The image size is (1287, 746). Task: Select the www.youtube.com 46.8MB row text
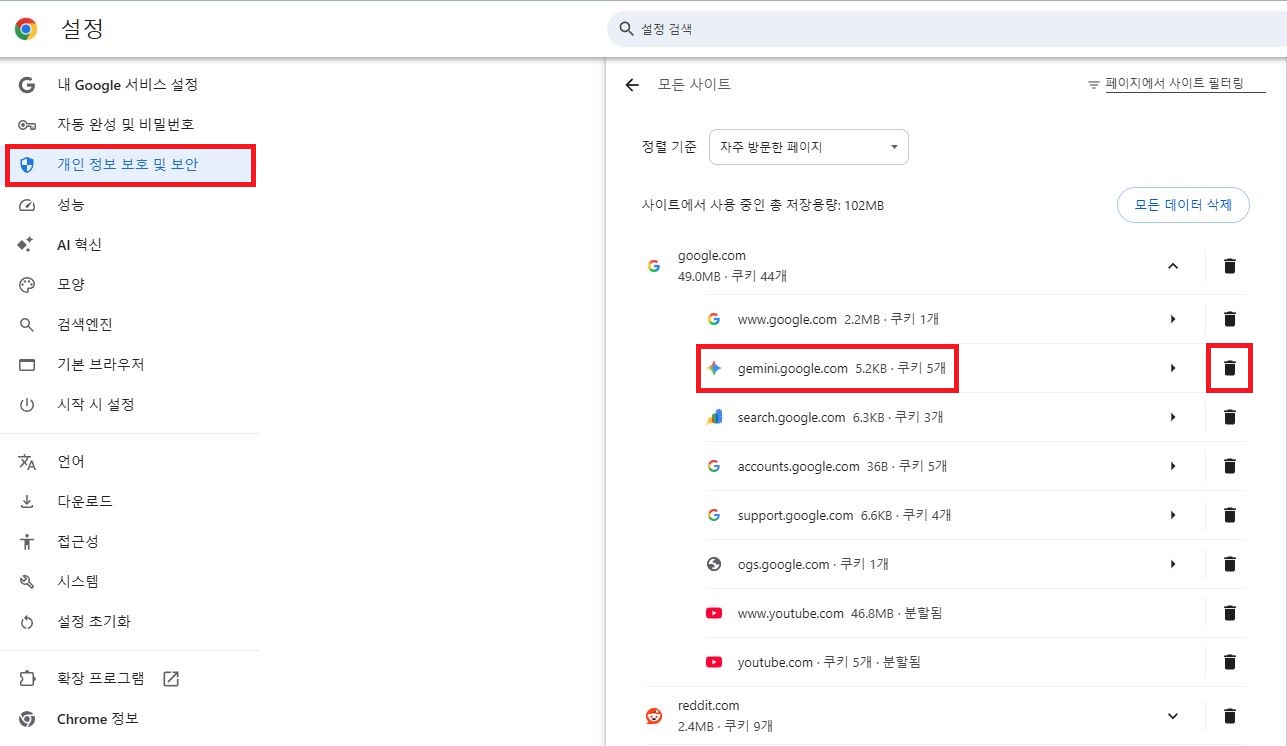840,613
